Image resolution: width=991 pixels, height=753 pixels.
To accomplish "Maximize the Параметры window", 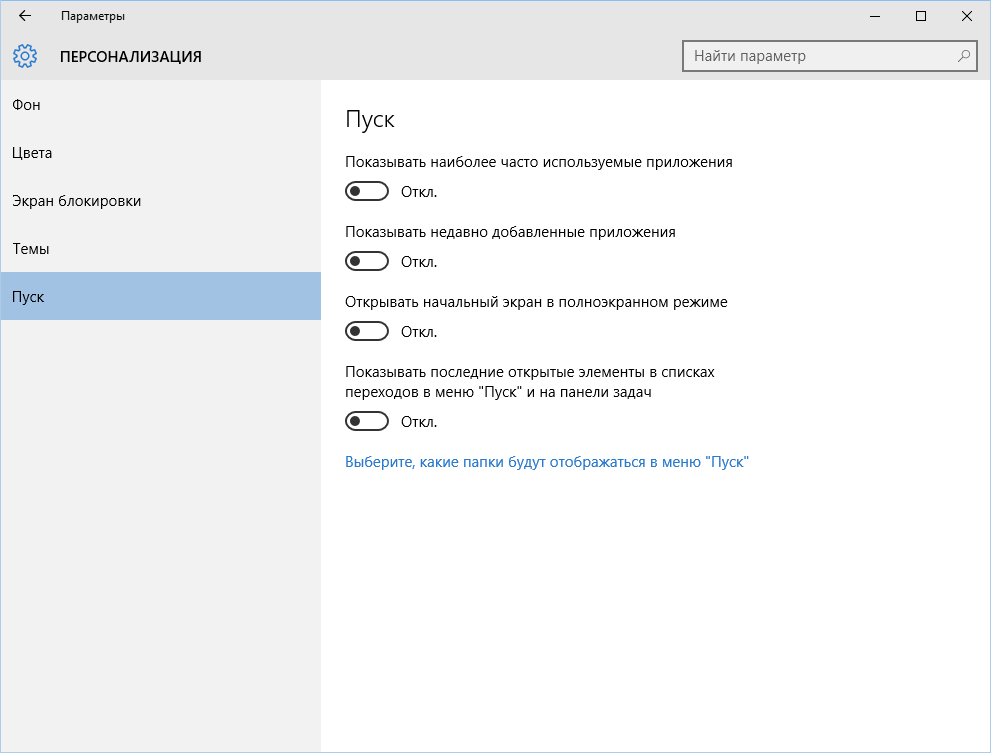I will click(921, 16).
